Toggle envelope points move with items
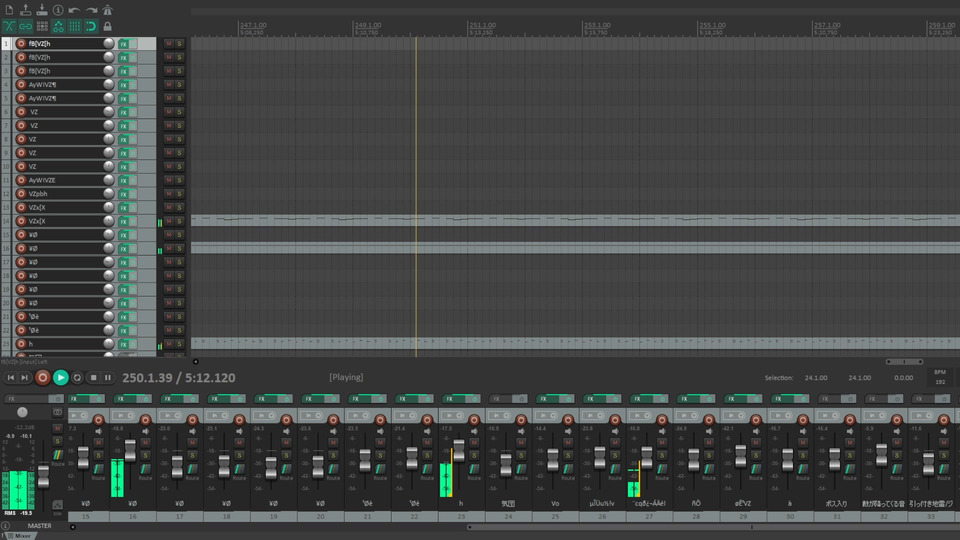Image resolution: width=960 pixels, height=540 pixels. [58, 26]
